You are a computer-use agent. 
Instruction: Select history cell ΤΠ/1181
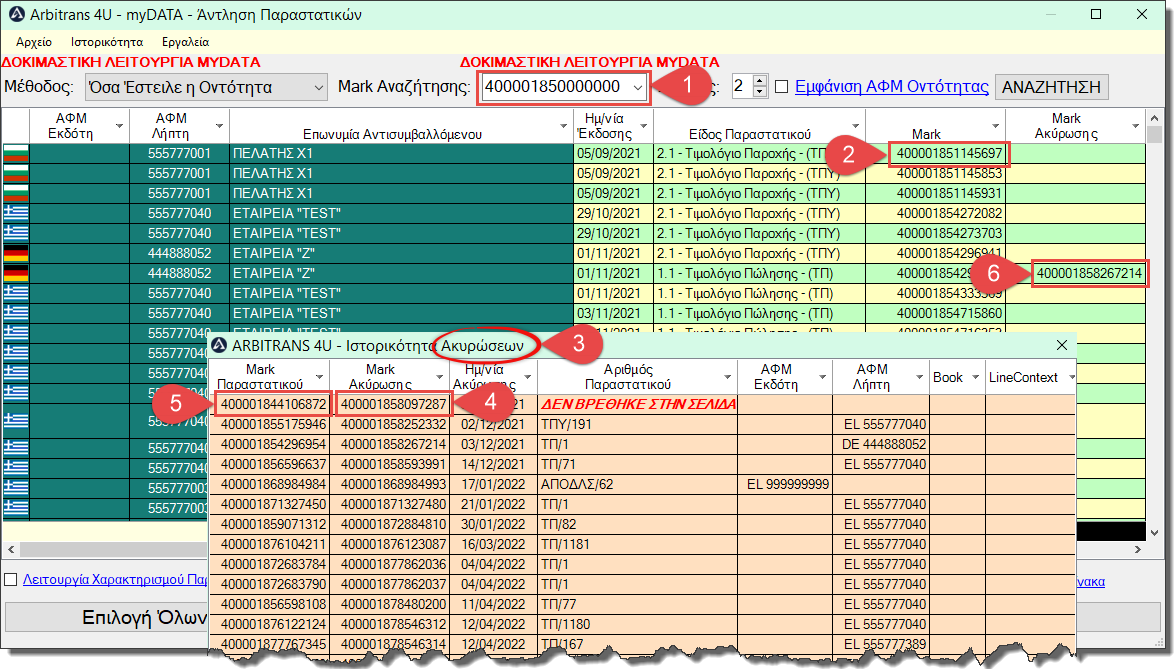coord(638,544)
